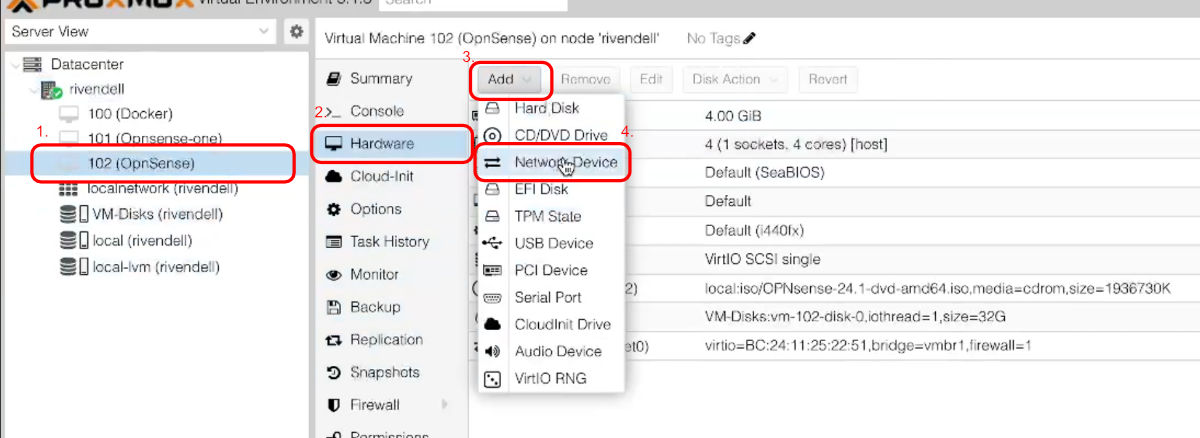Image resolution: width=1200 pixels, height=438 pixels.
Task: Click the Replication arrows icon
Action: click(333, 340)
